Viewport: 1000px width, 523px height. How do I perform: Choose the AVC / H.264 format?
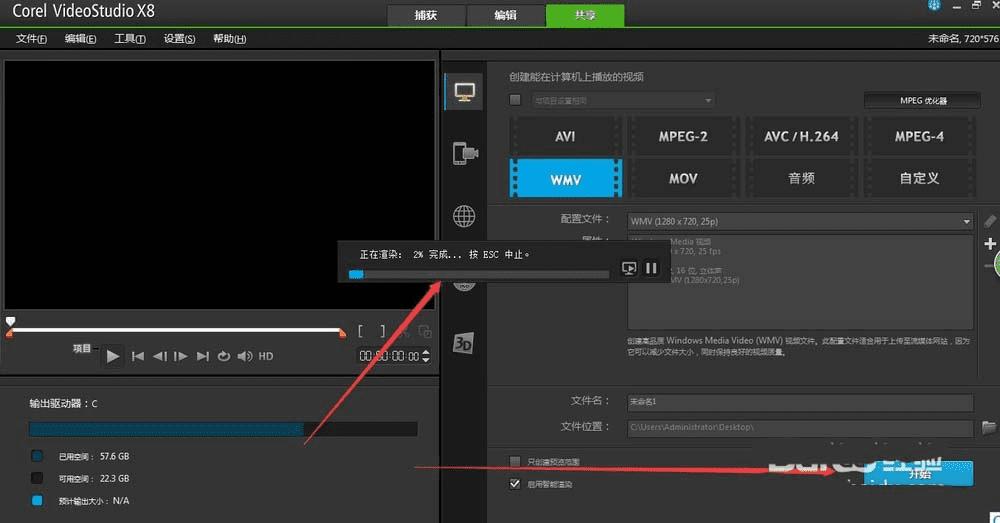click(801, 136)
